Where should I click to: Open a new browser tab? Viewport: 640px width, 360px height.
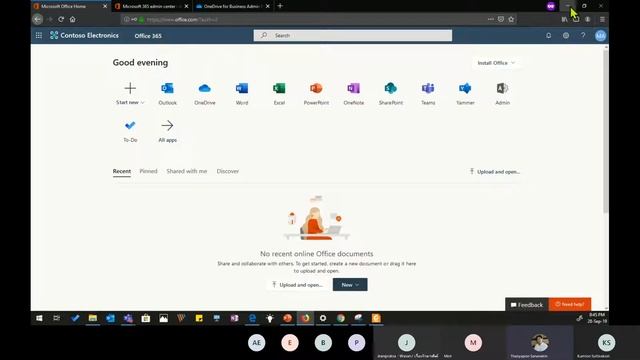280,6
